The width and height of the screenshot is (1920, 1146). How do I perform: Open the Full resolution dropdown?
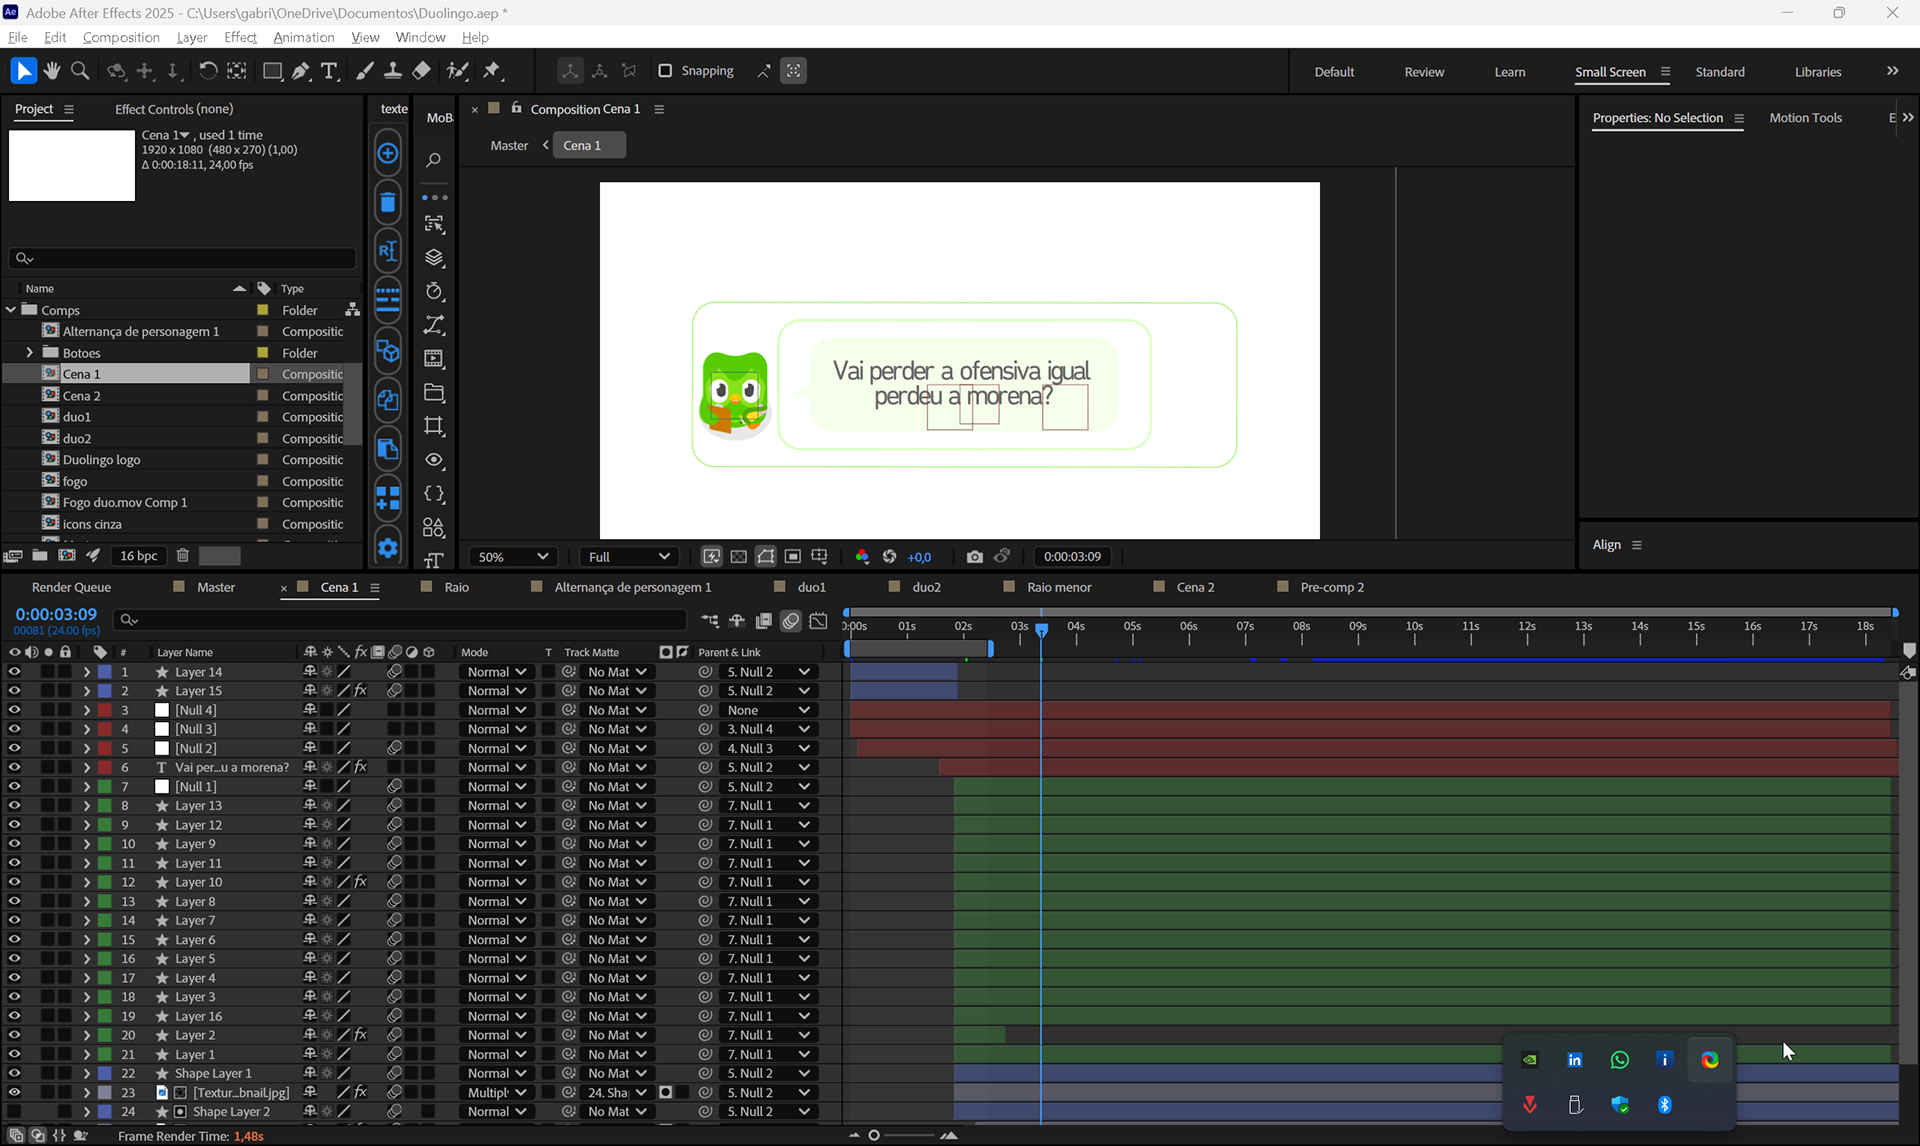[628, 557]
